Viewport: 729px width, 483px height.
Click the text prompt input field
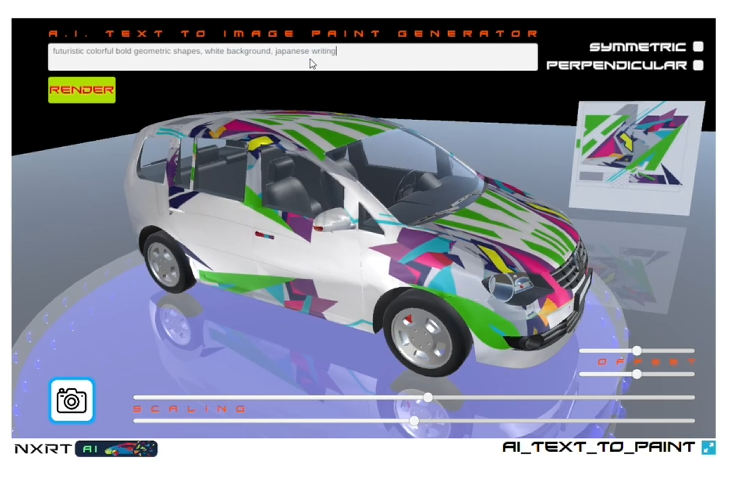pyautogui.click(x=293, y=57)
